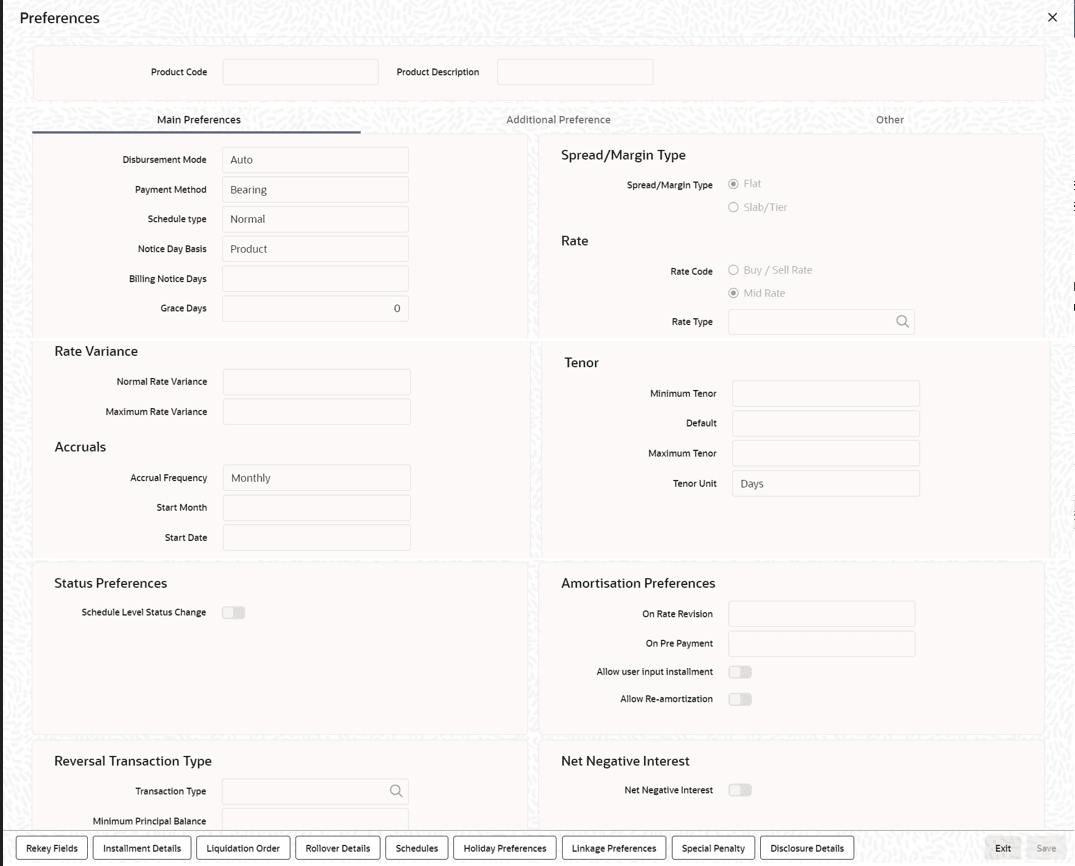1075x866 pixels.
Task: Switch to the Main Preferences tab
Action: [x=198, y=119]
